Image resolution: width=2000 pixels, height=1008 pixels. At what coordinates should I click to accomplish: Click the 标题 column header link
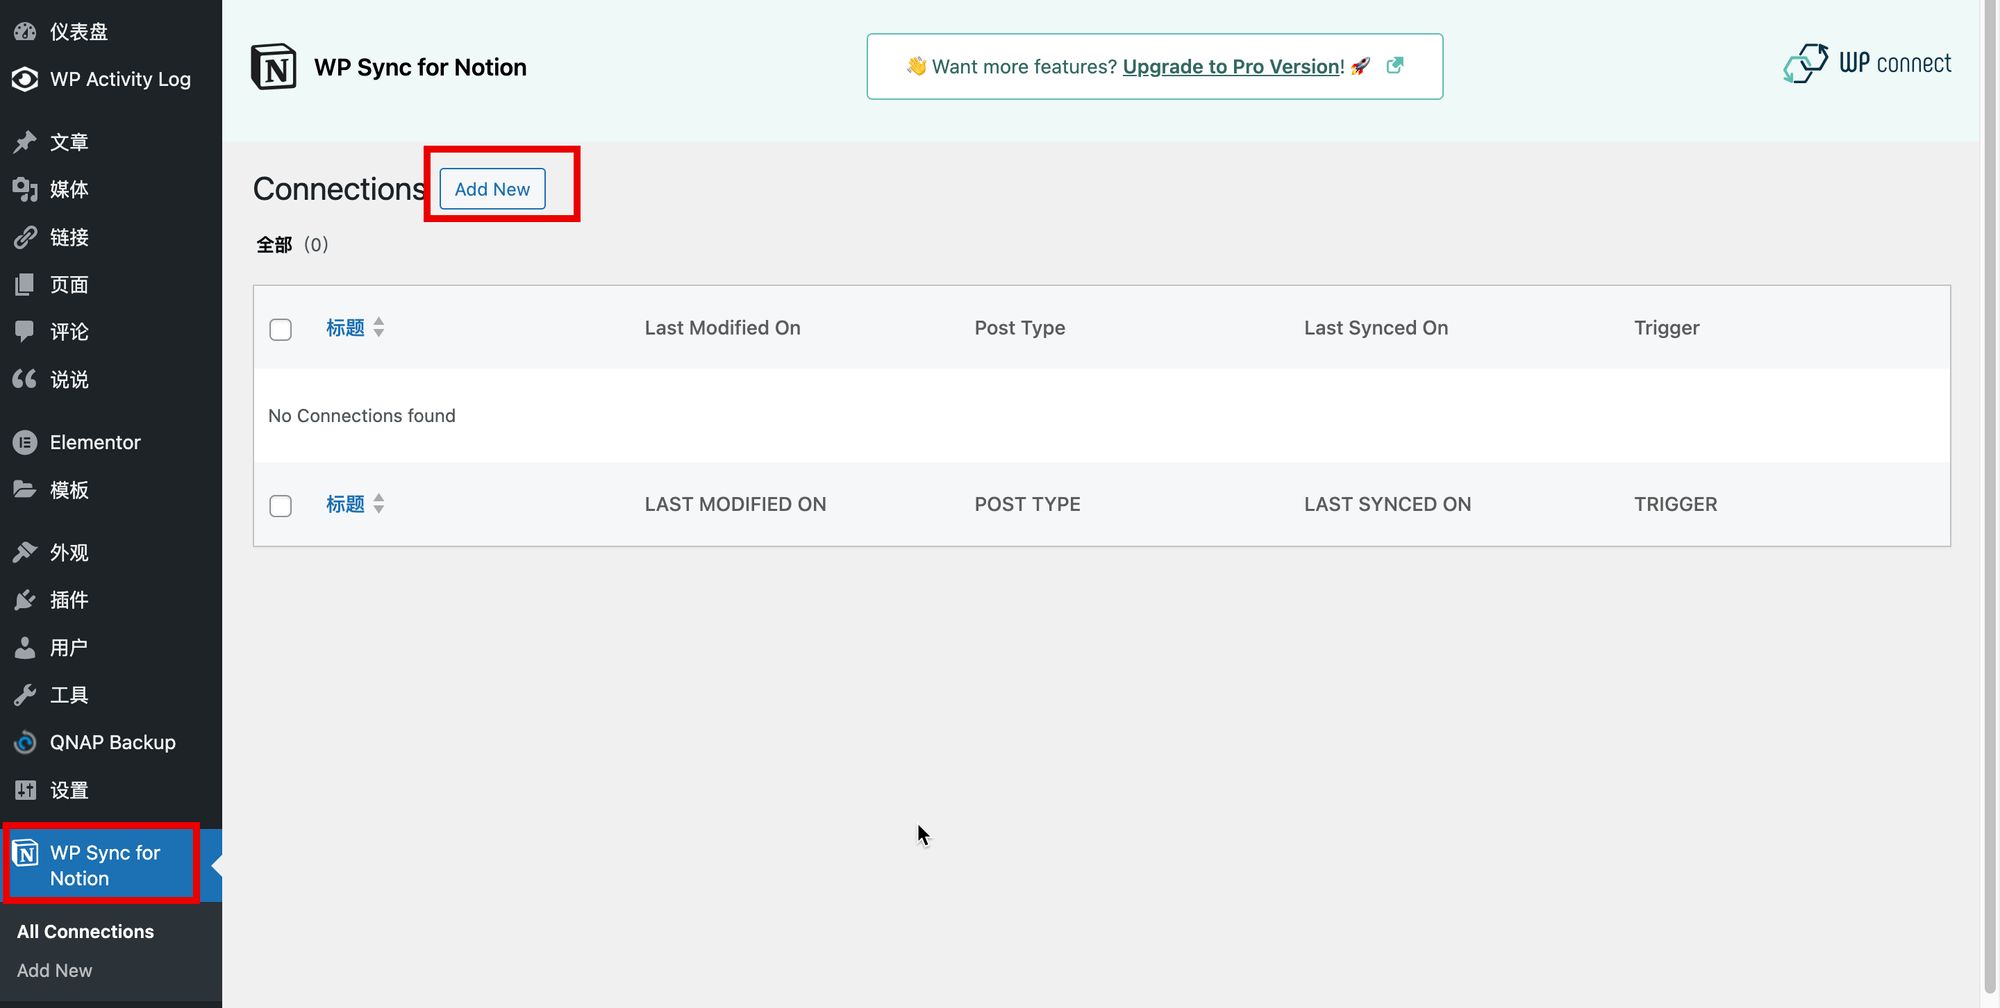(x=345, y=327)
